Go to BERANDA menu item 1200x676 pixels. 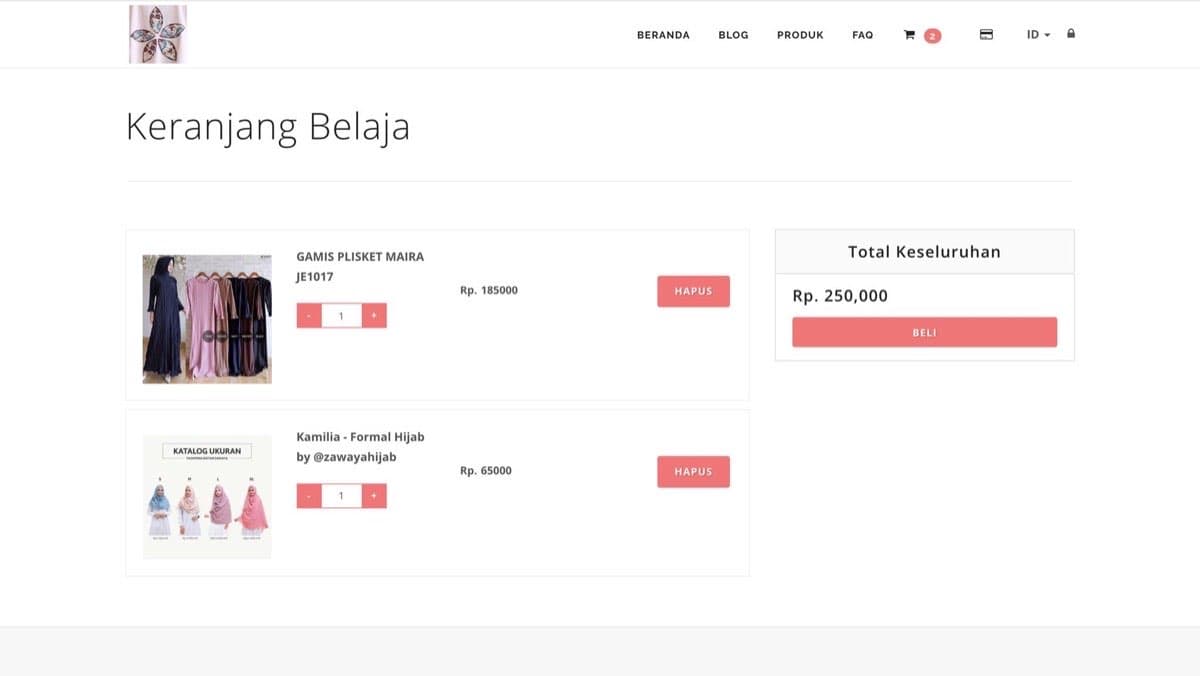663,35
